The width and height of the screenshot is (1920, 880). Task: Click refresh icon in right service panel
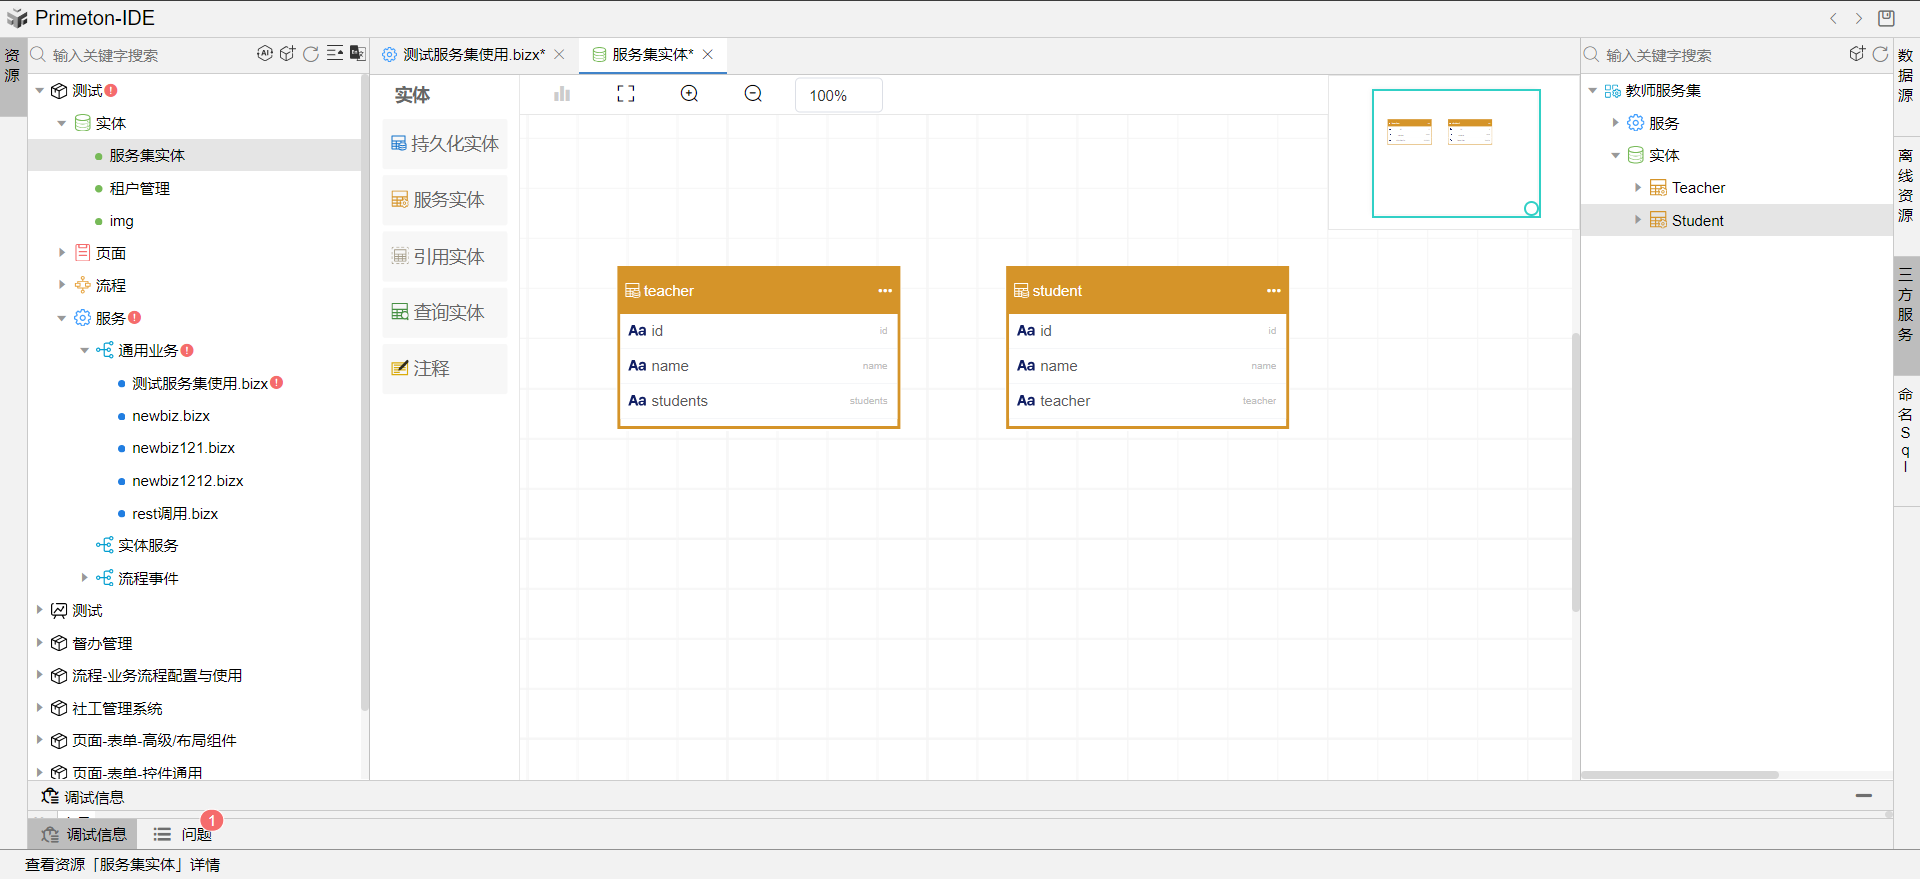pyautogui.click(x=1880, y=54)
